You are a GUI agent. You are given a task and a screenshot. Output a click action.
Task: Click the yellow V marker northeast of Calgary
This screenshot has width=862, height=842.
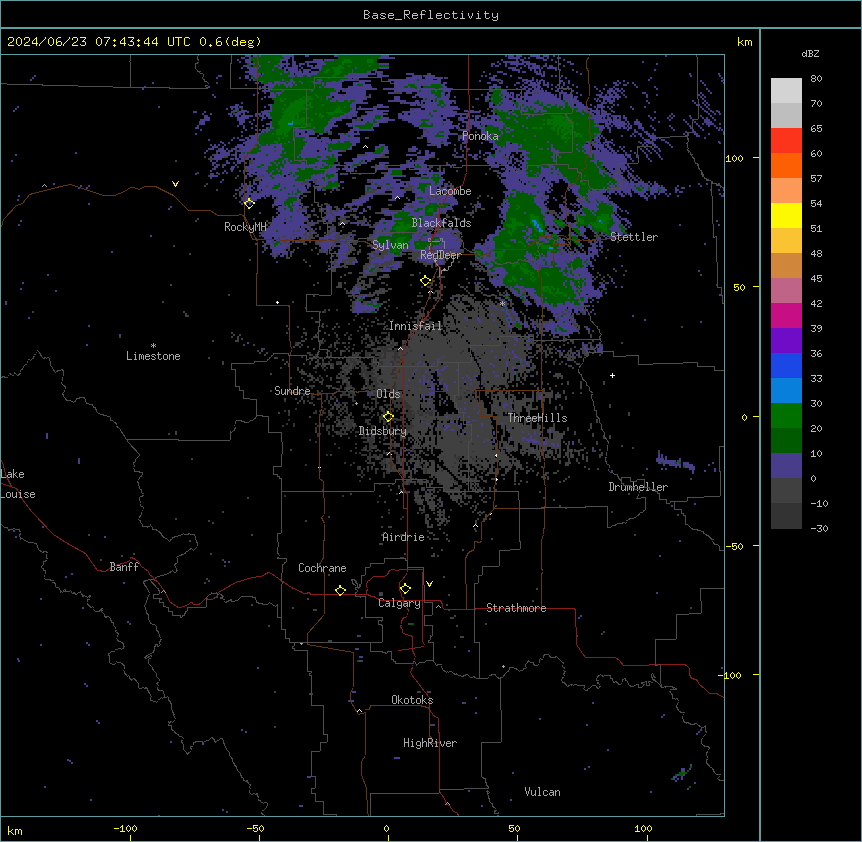(x=429, y=584)
